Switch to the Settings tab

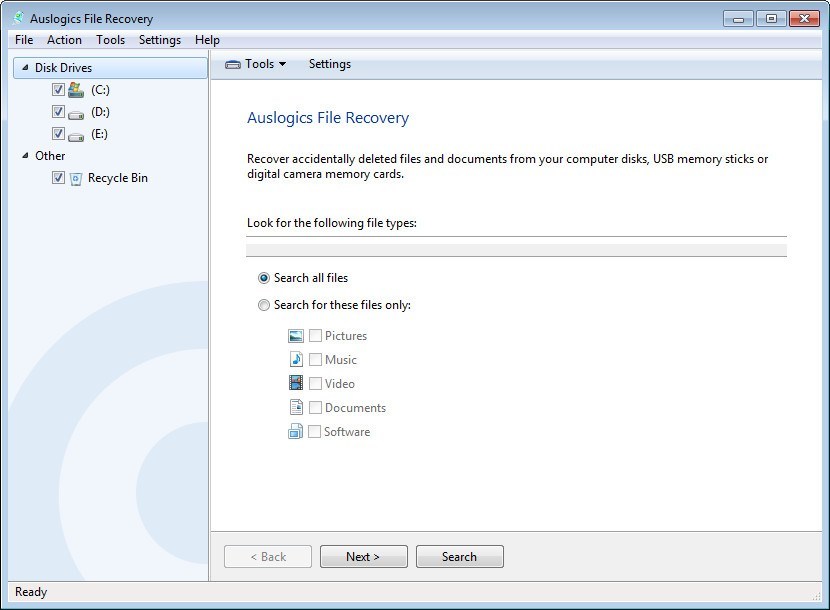[x=329, y=63]
